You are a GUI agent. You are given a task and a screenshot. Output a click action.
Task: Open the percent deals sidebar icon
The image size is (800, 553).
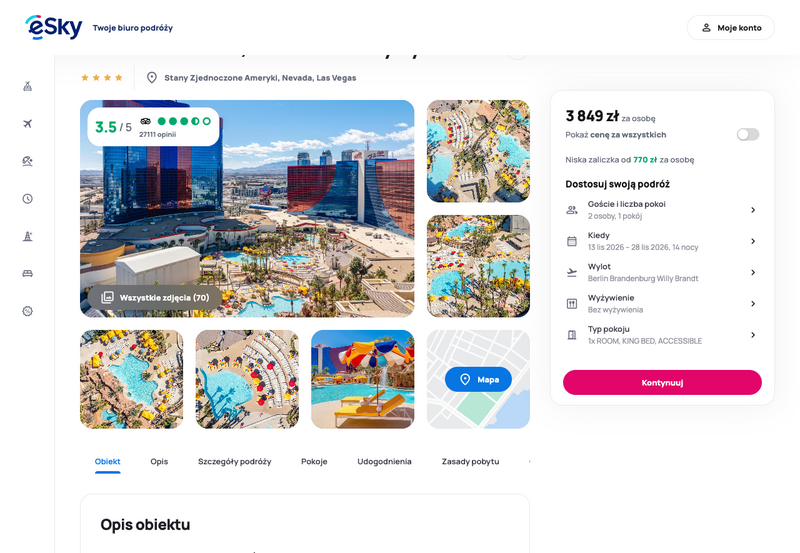(x=28, y=311)
